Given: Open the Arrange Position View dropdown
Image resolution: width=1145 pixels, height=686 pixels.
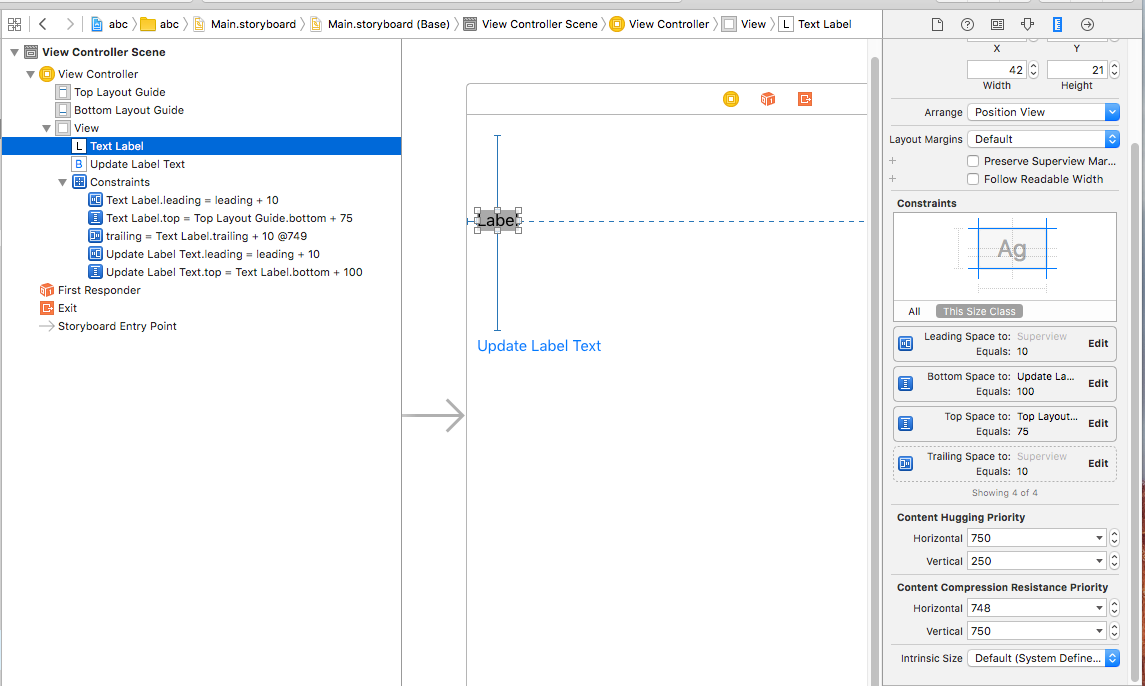Looking at the screenshot, I should (1043, 112).
